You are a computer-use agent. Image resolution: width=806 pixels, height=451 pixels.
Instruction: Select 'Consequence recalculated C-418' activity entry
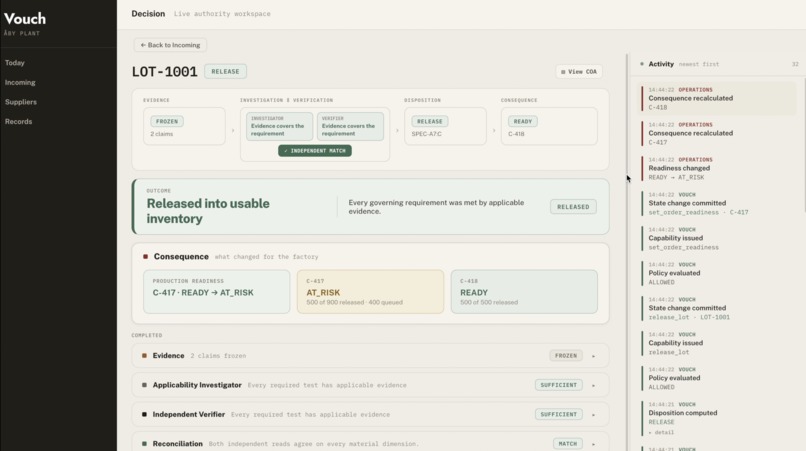(x=717, y=99)
